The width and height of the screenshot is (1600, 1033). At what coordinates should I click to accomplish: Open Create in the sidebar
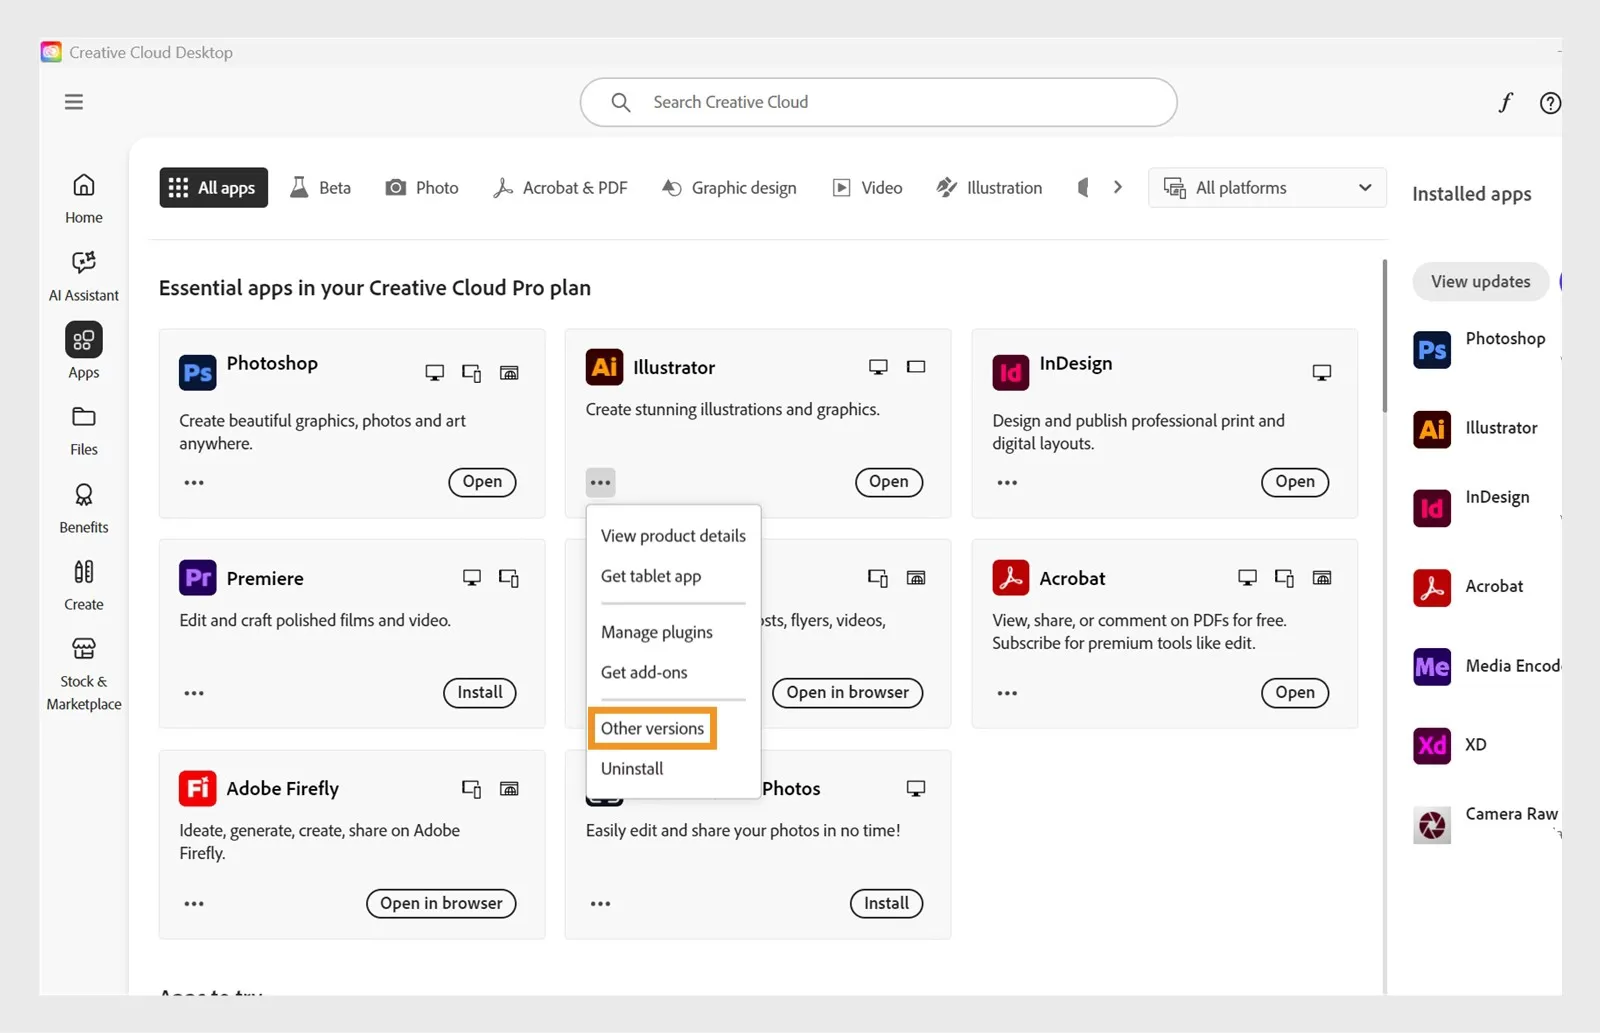pos(84,585)
